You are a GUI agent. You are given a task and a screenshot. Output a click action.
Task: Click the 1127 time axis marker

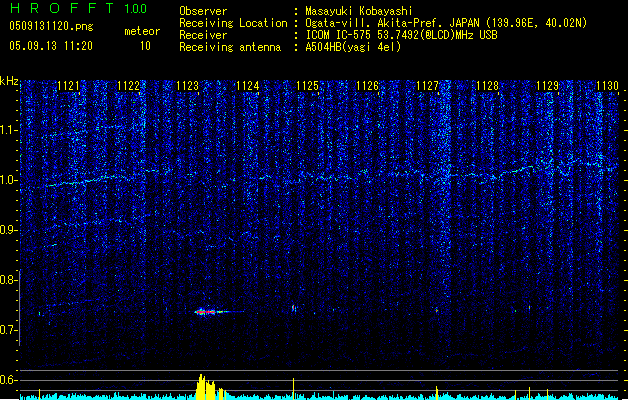(427, 86)
